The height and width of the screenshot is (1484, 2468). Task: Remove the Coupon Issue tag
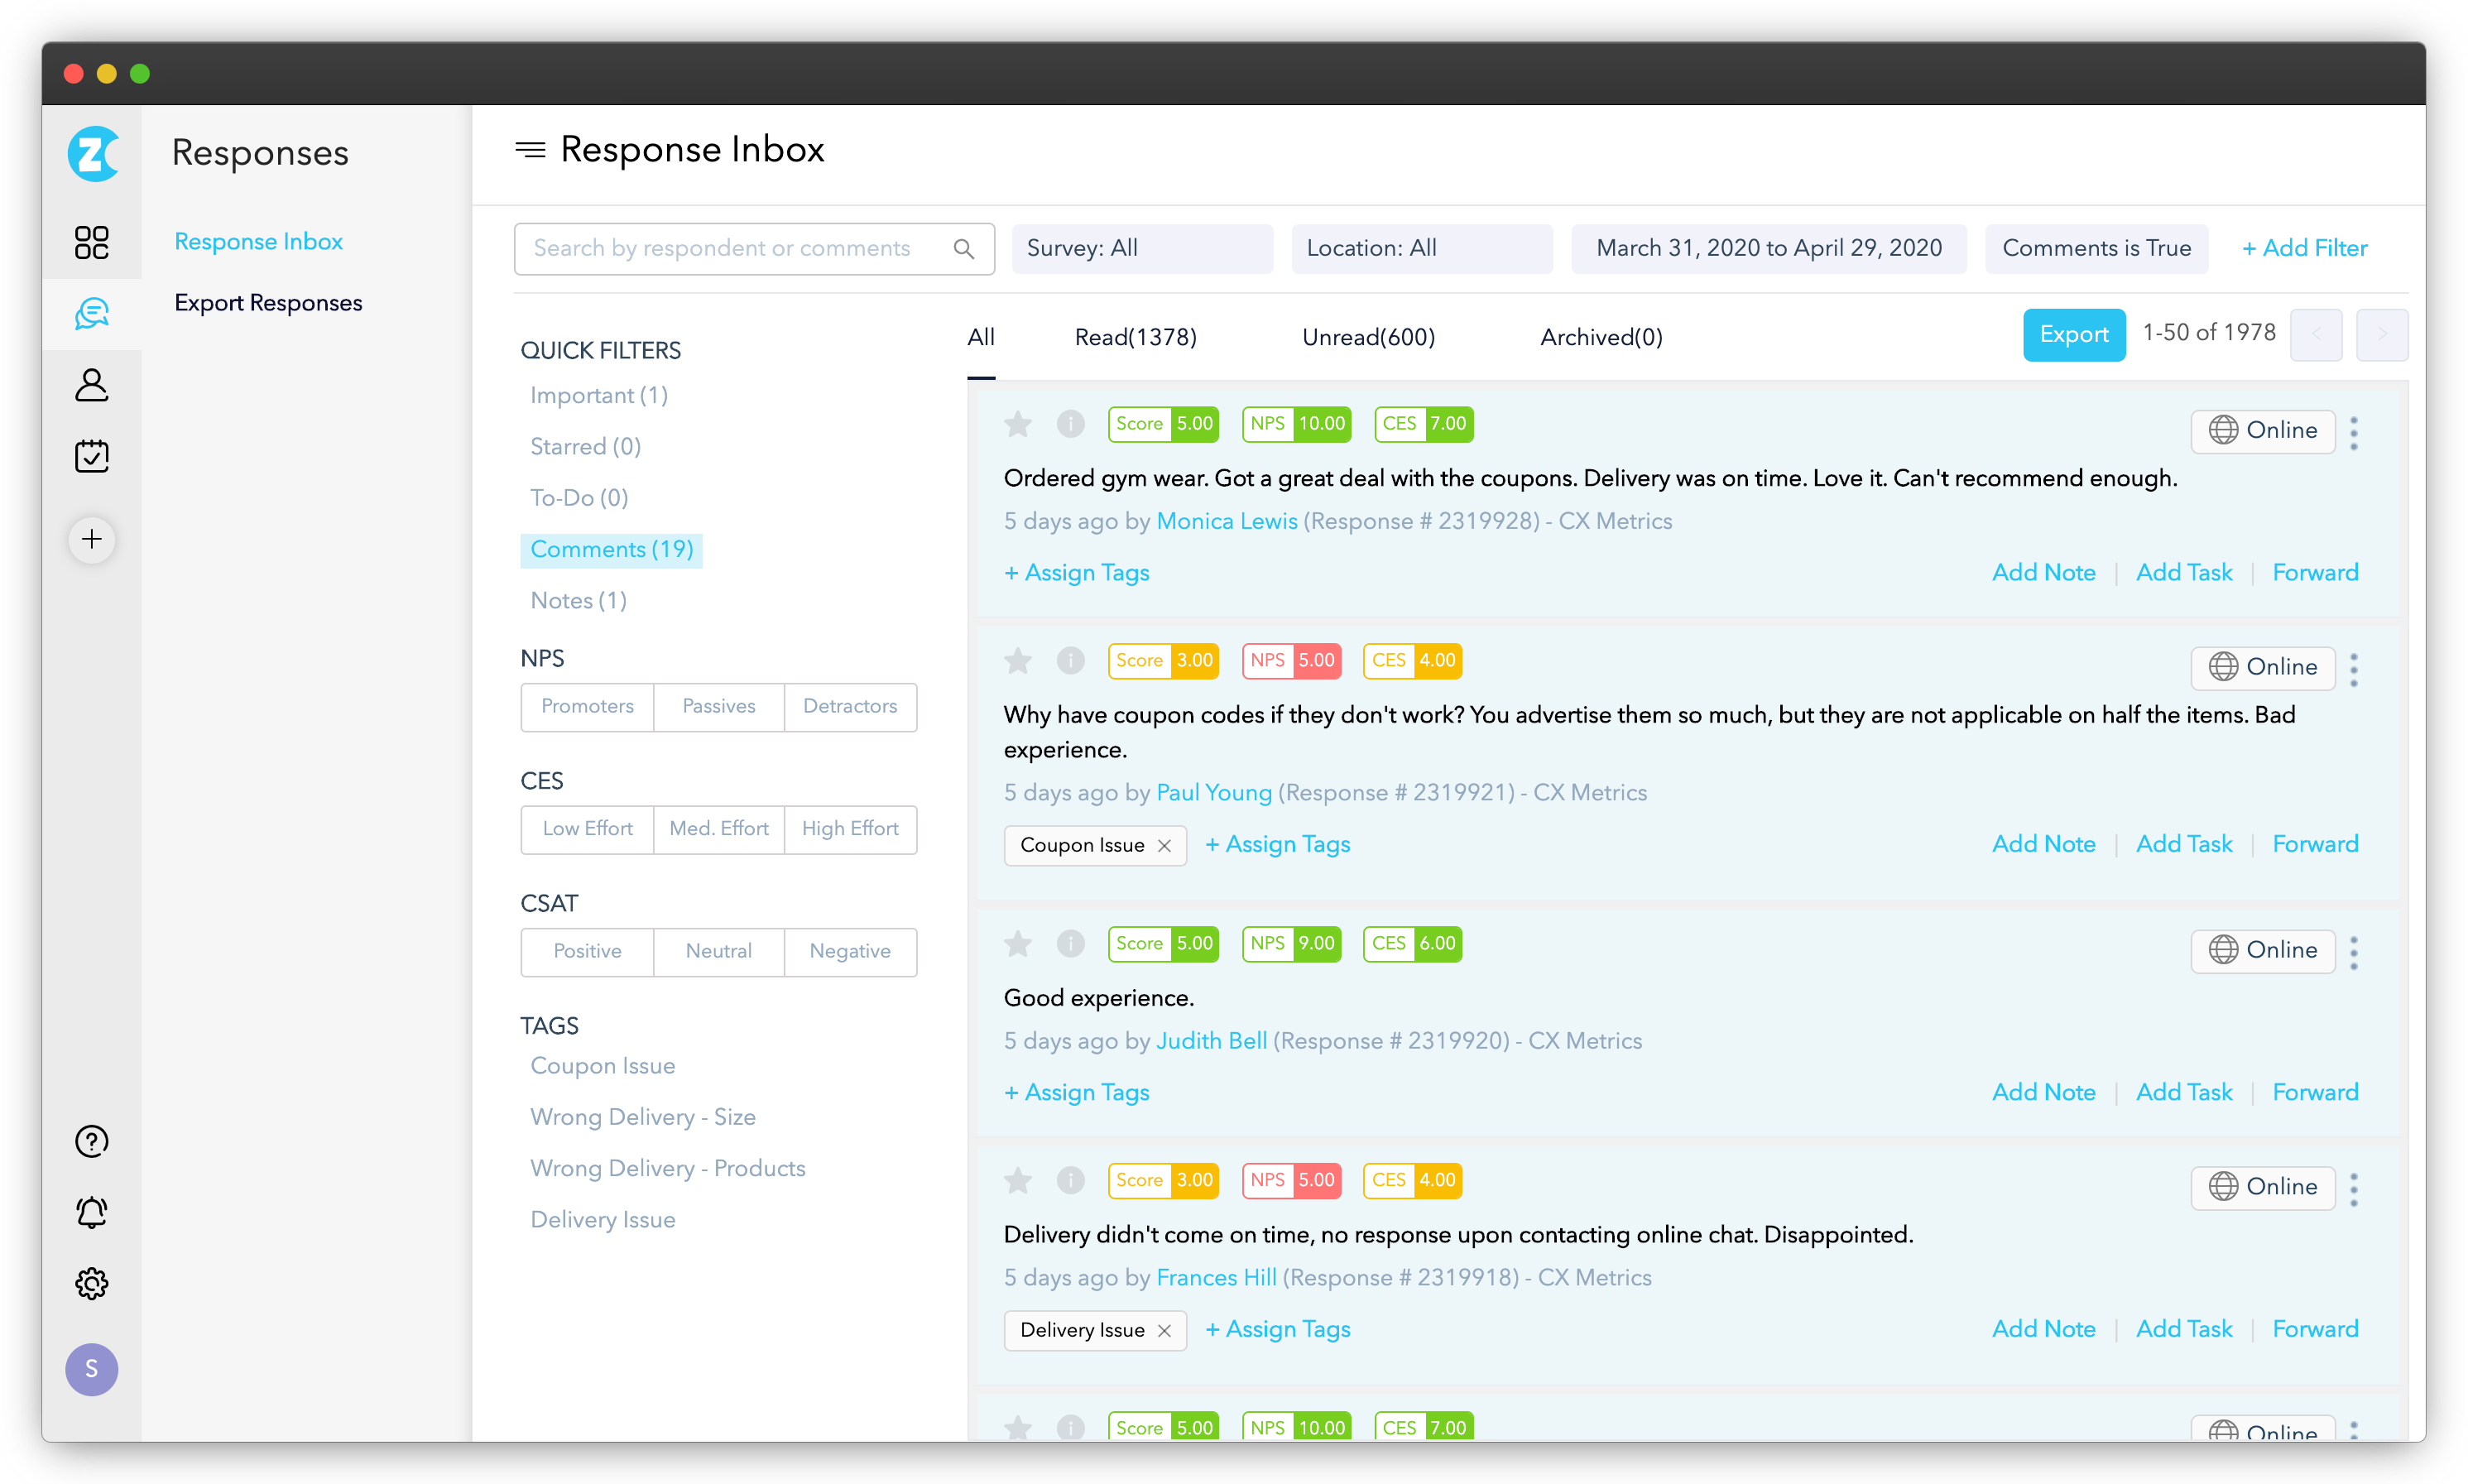(1164, 846)
